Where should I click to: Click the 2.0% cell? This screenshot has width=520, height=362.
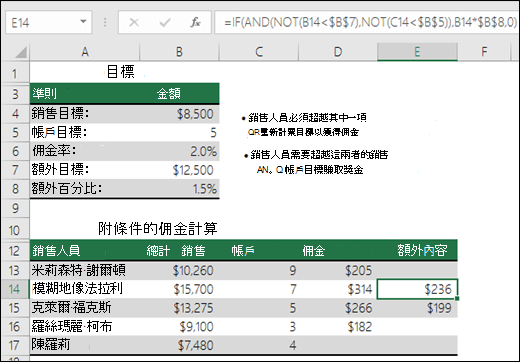pyautogui.click(x=179, y=151)
